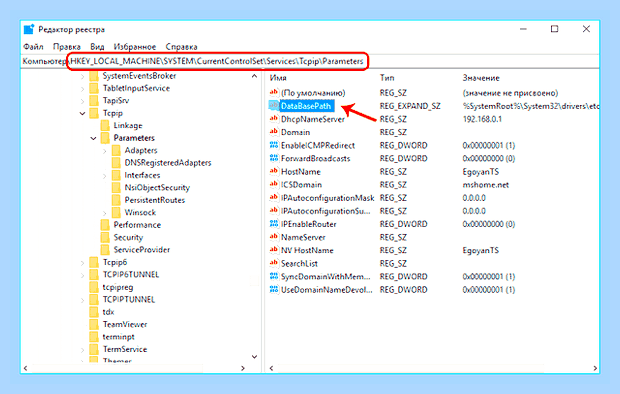
Task: Click the Имя column header
Action: 278,78
